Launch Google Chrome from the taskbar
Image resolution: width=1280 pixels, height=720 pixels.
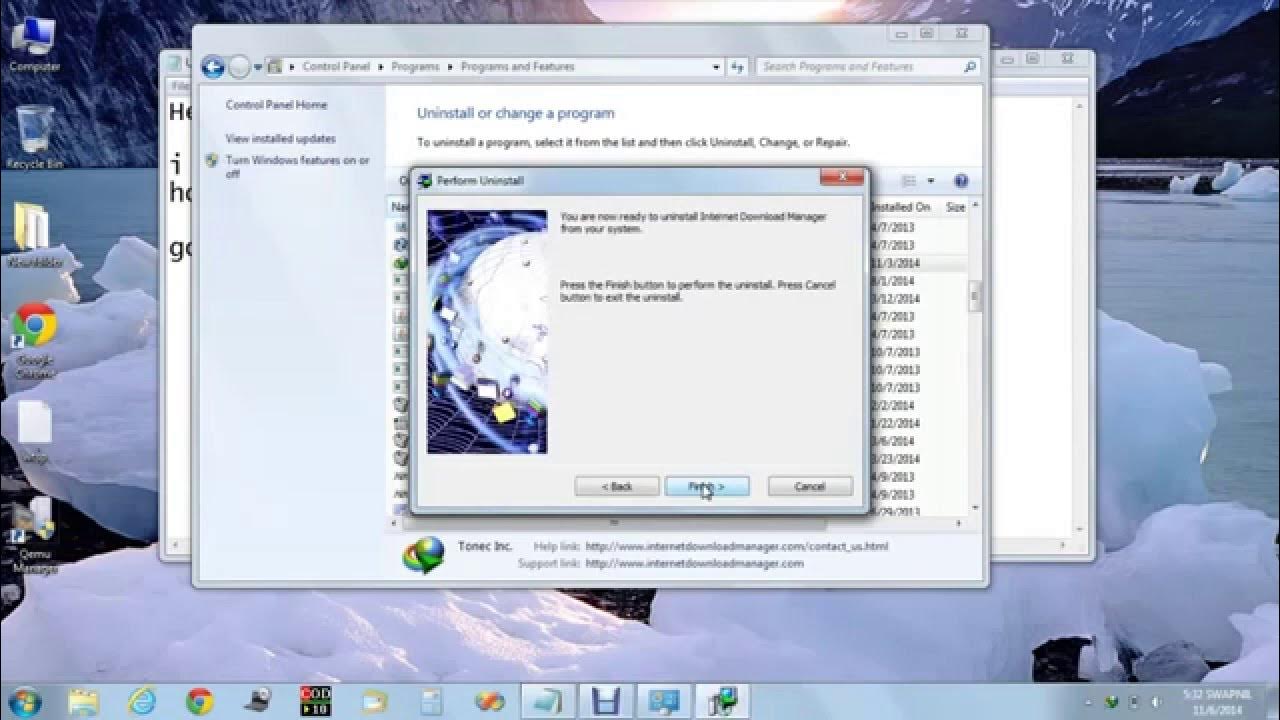200,701
